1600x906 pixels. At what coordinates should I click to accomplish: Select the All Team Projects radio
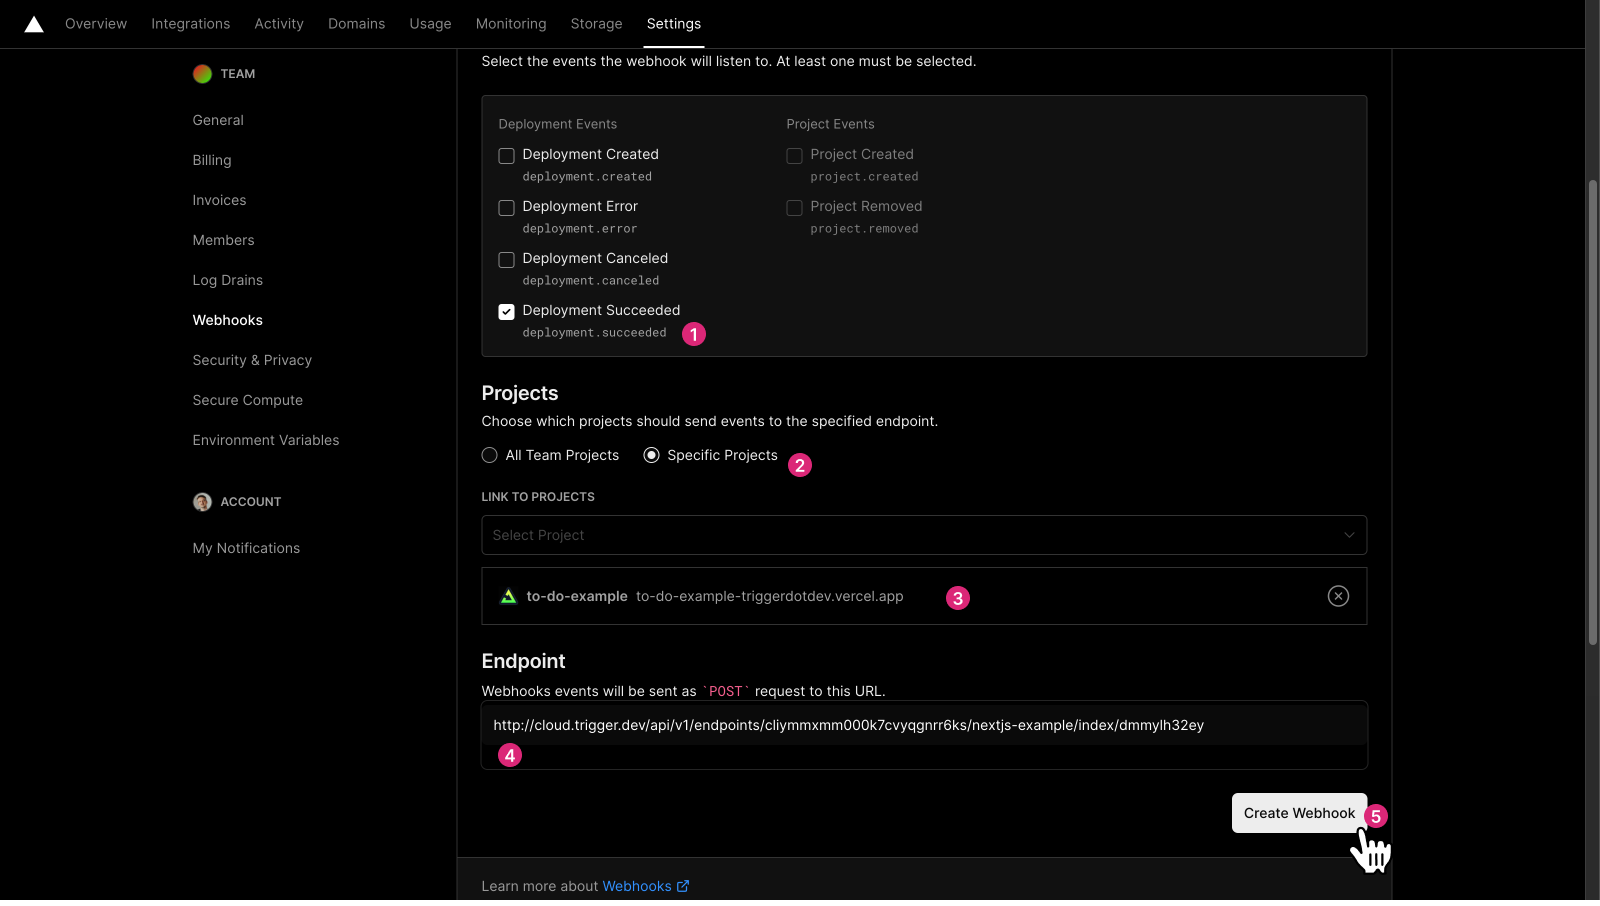(x=490, y=455)
